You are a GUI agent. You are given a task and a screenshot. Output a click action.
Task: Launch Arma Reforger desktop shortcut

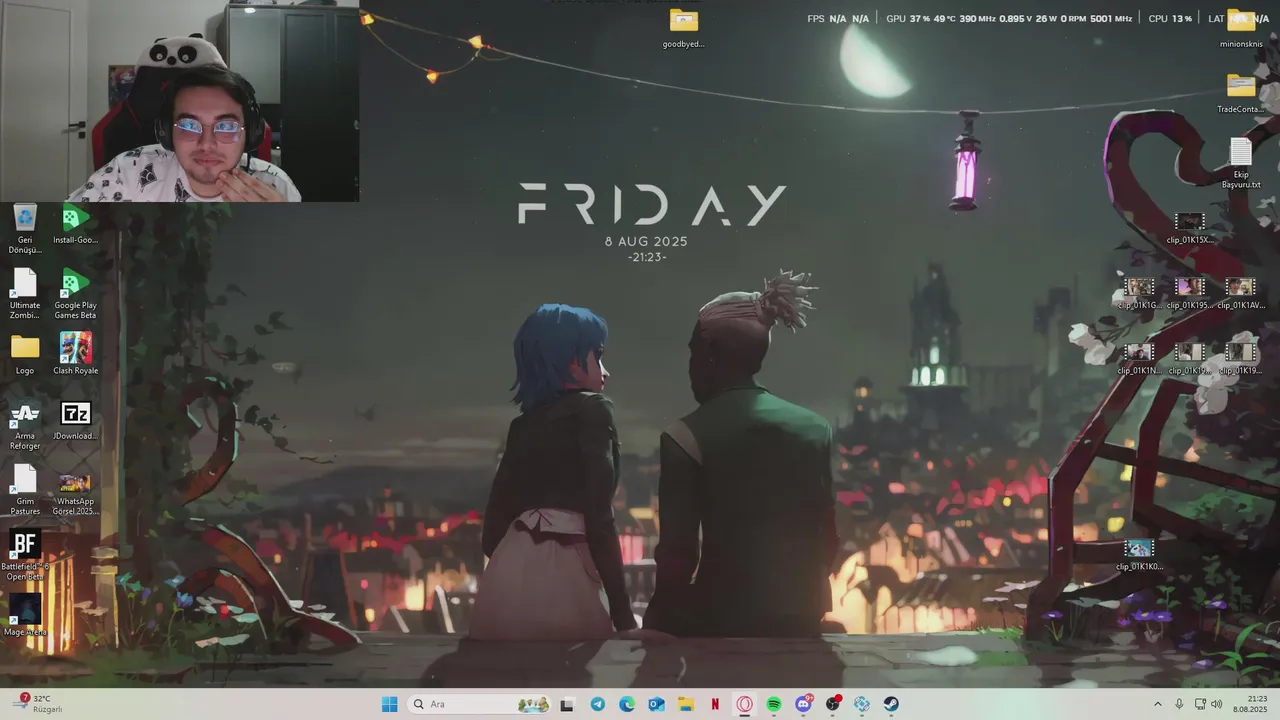click(25, 426)
